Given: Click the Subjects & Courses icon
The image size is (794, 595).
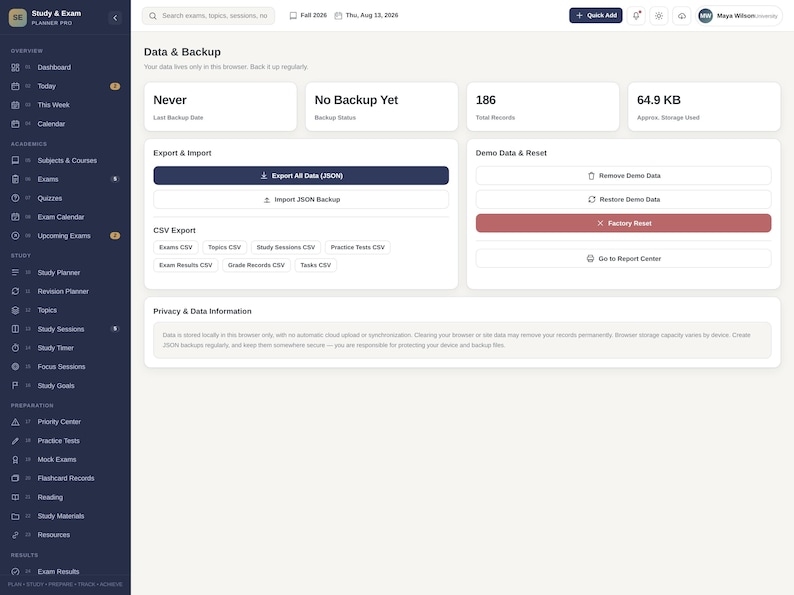Looking at the screenshot, I should coord(15,161).
